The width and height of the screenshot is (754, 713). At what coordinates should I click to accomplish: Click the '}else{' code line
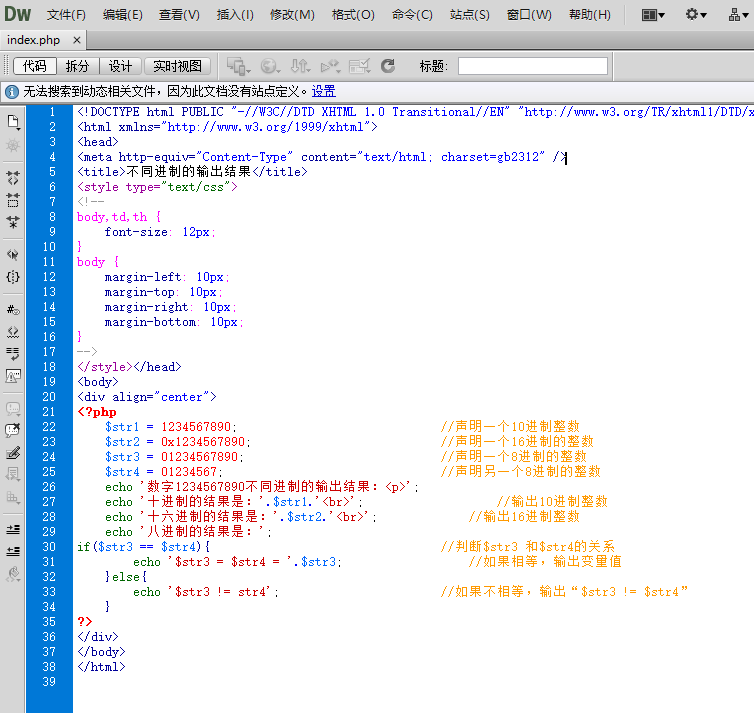[x=126, y=576]
